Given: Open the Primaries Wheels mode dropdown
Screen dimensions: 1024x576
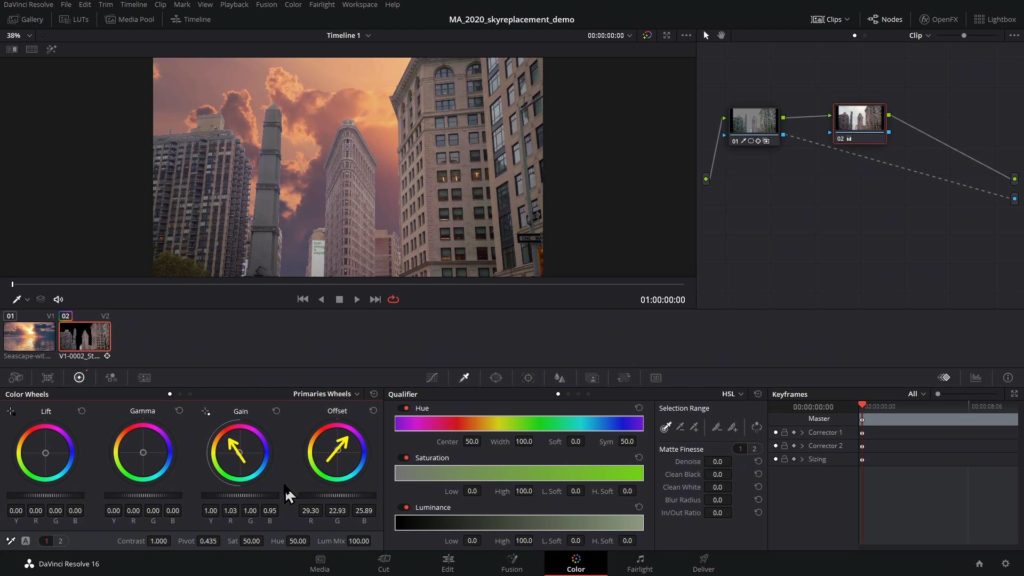Looking at the screenshot, I should coord(326,394).
